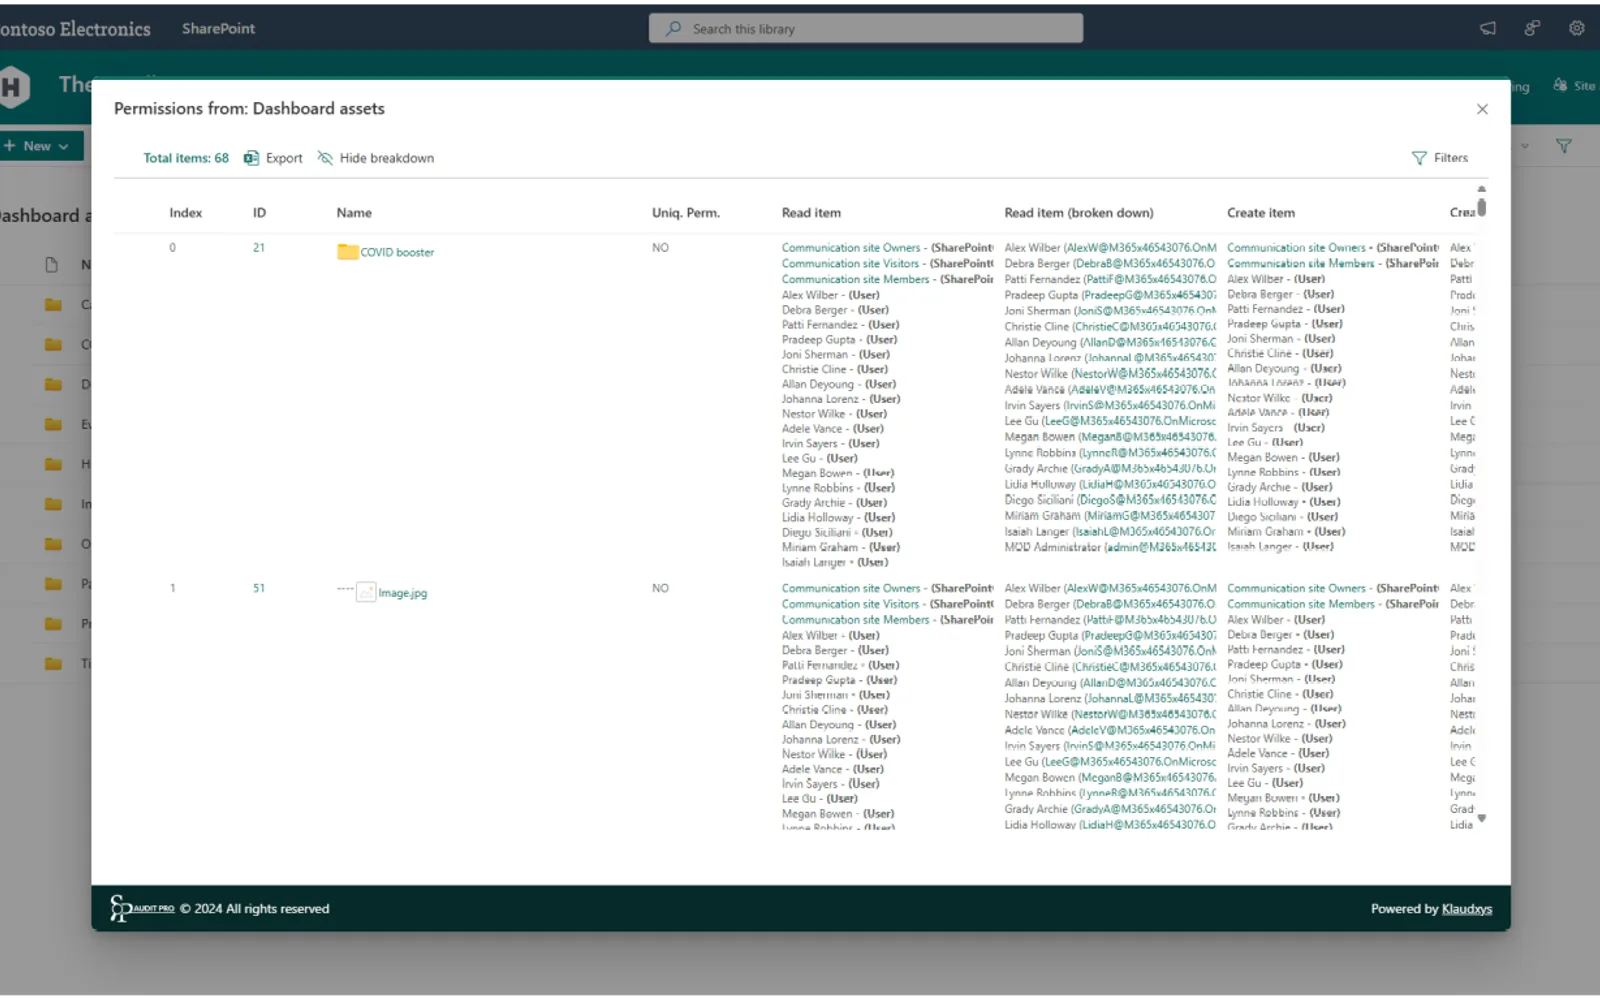Close the Permissions dialog with the X
The image size is (1600, 1000).
click(x=1482, y=109)
